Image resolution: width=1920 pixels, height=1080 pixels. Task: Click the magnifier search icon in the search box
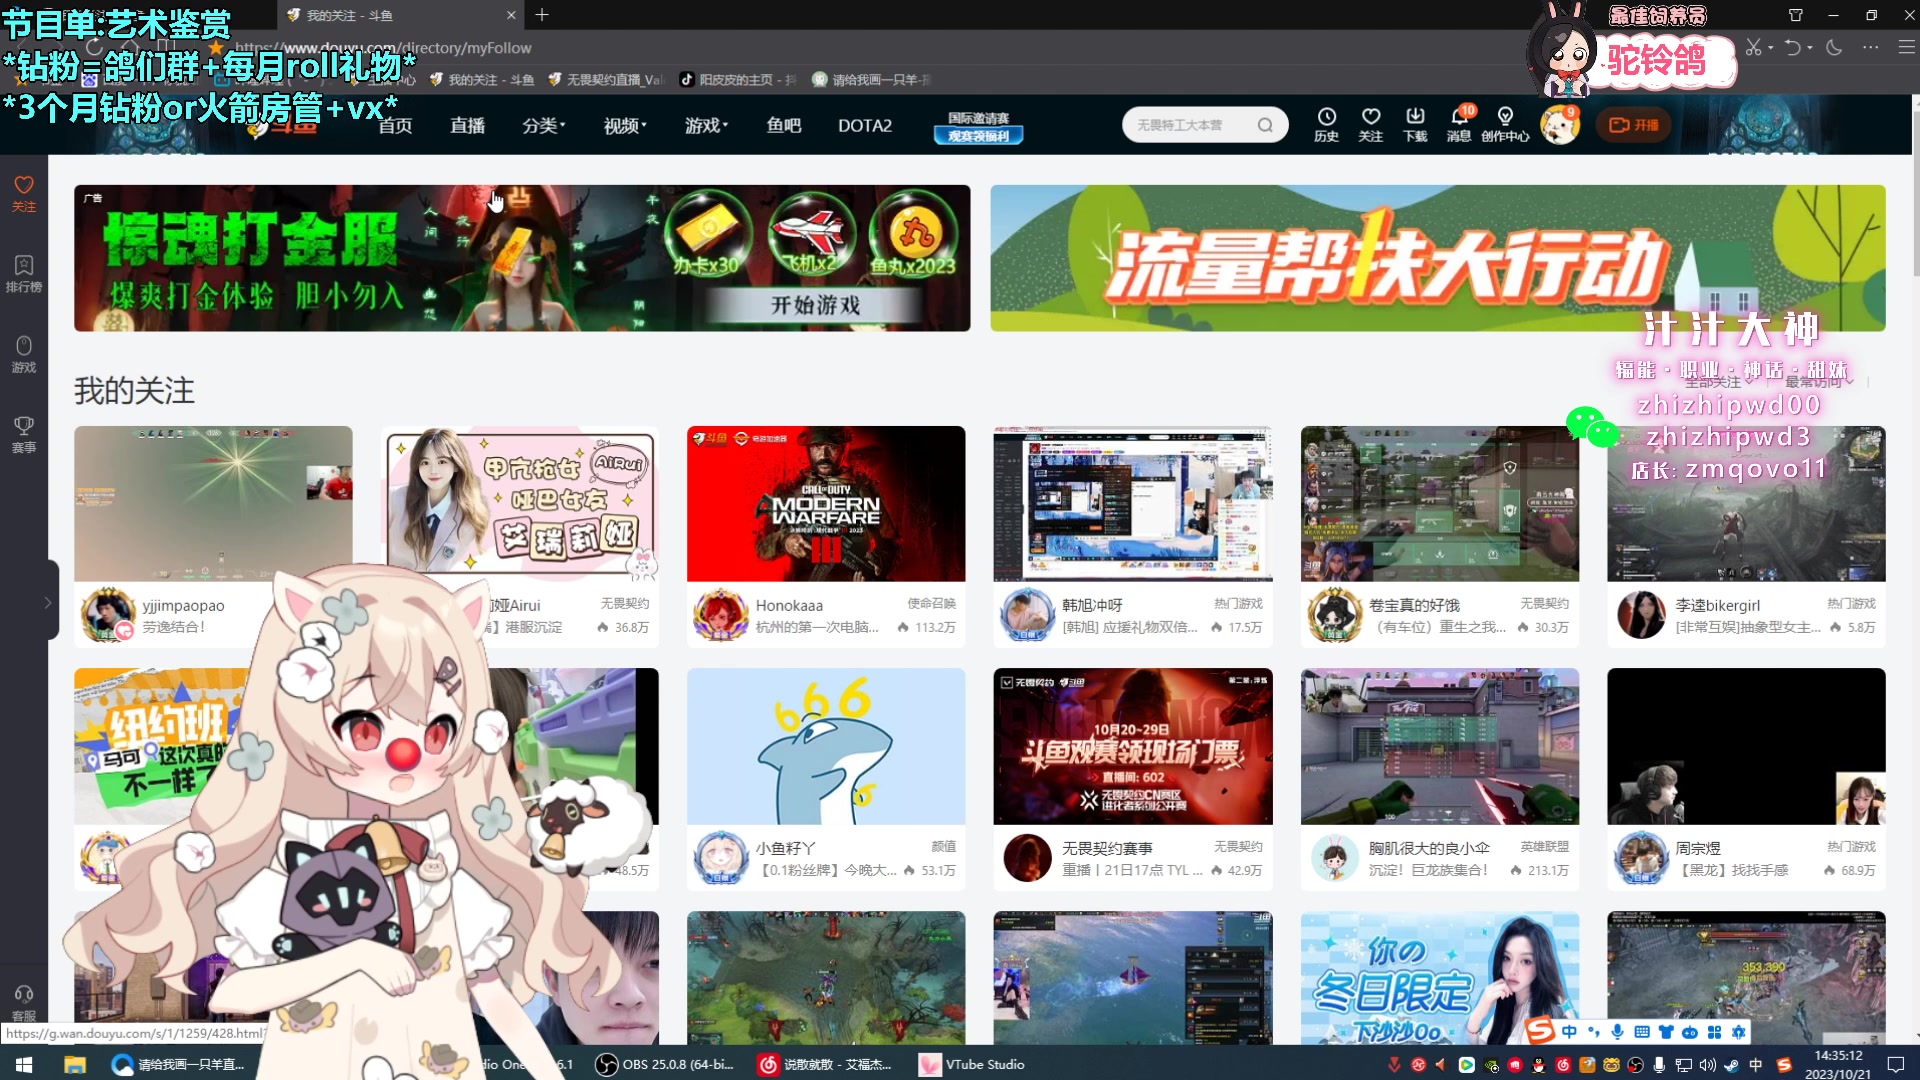[1265, 125]
